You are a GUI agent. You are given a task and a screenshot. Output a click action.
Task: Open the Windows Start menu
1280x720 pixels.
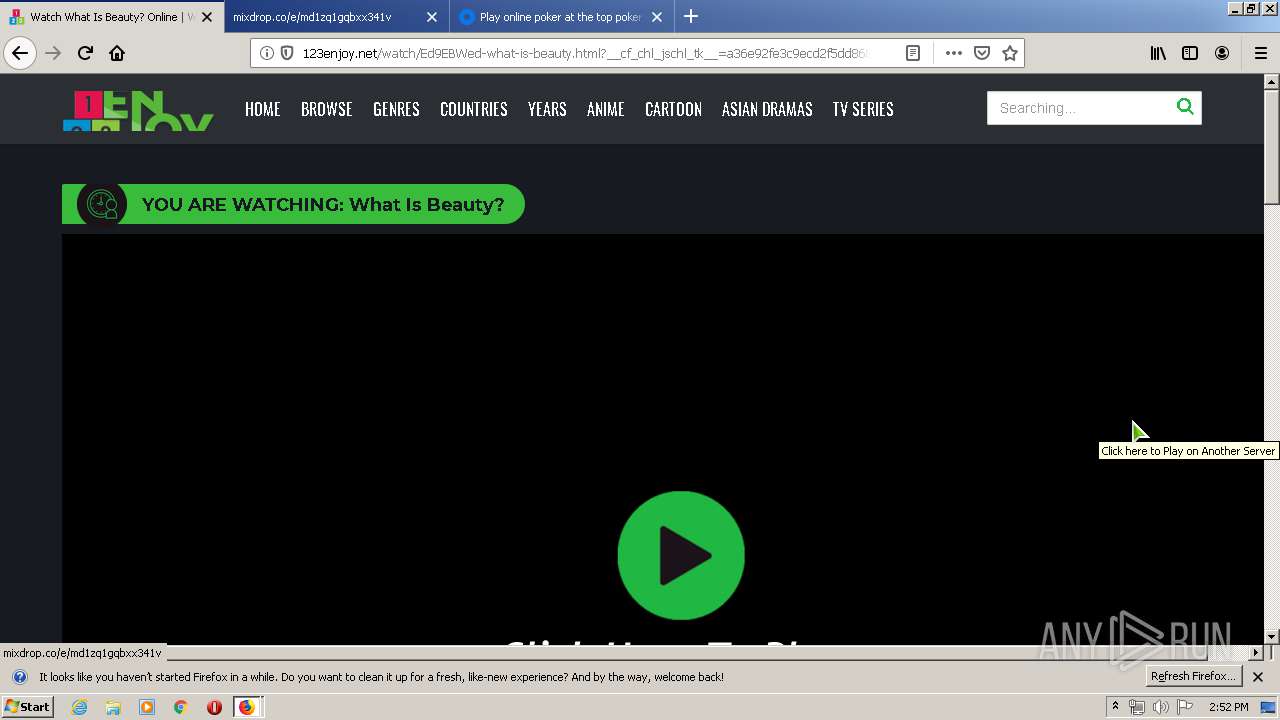[28, 707]
